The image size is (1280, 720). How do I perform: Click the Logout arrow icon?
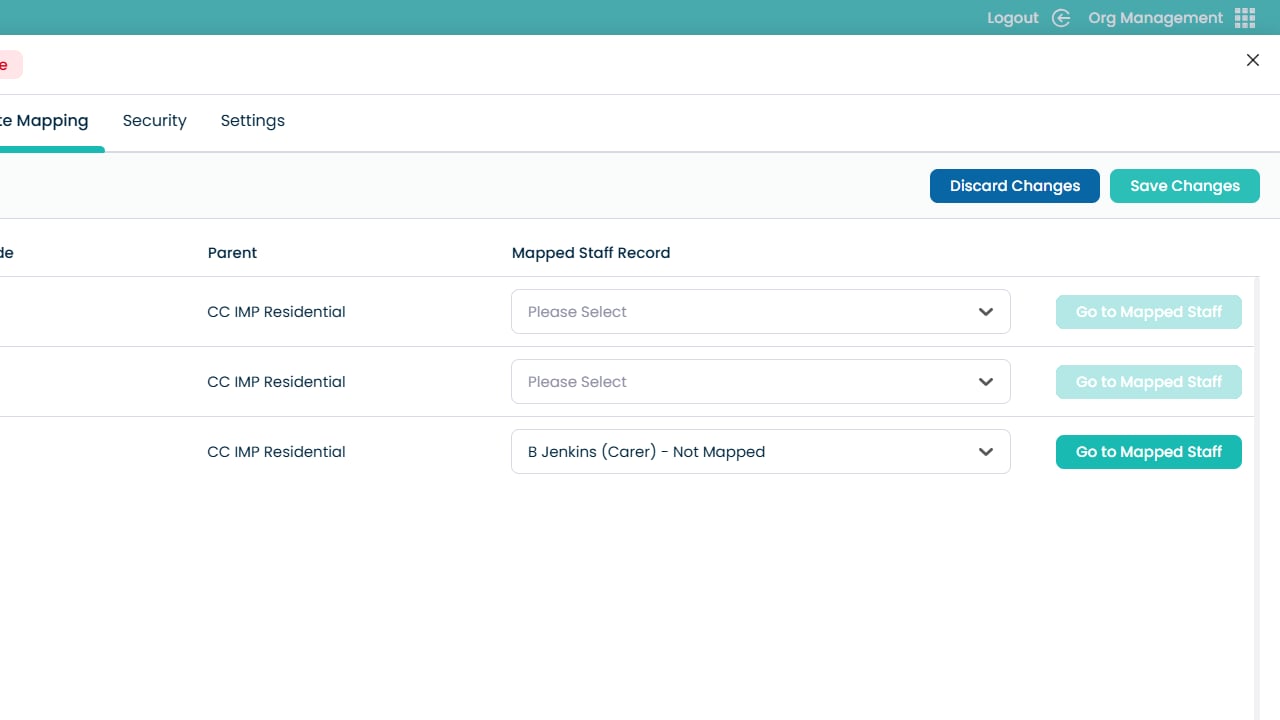coord(1061,18)
